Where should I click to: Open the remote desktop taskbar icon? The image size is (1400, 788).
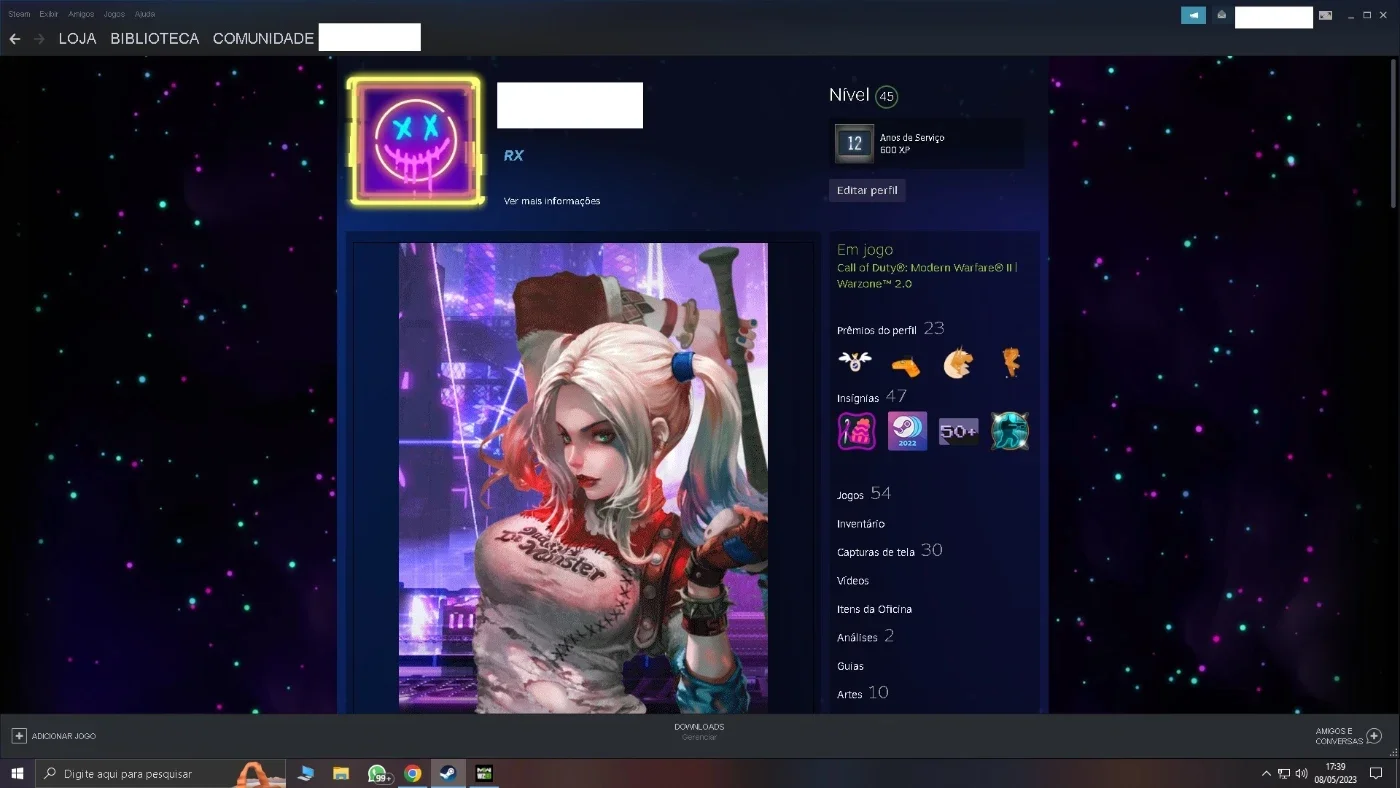[306, 773]
